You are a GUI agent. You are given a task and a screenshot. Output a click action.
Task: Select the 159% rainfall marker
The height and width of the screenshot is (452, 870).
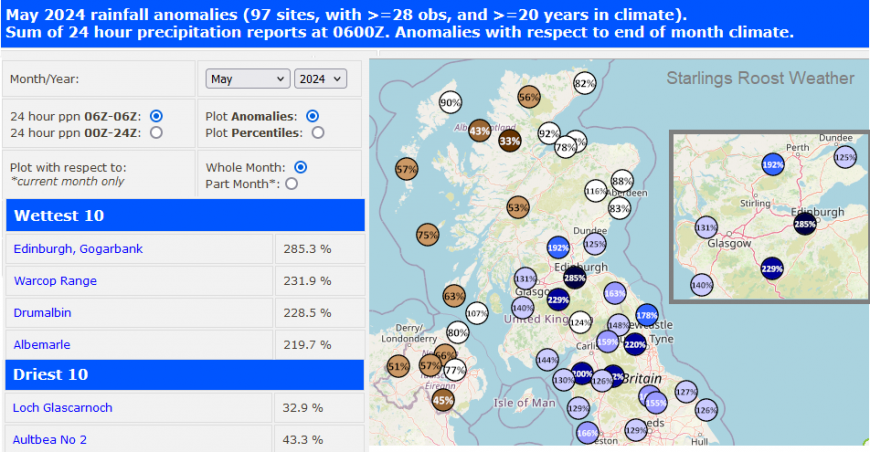click(608, 342)
